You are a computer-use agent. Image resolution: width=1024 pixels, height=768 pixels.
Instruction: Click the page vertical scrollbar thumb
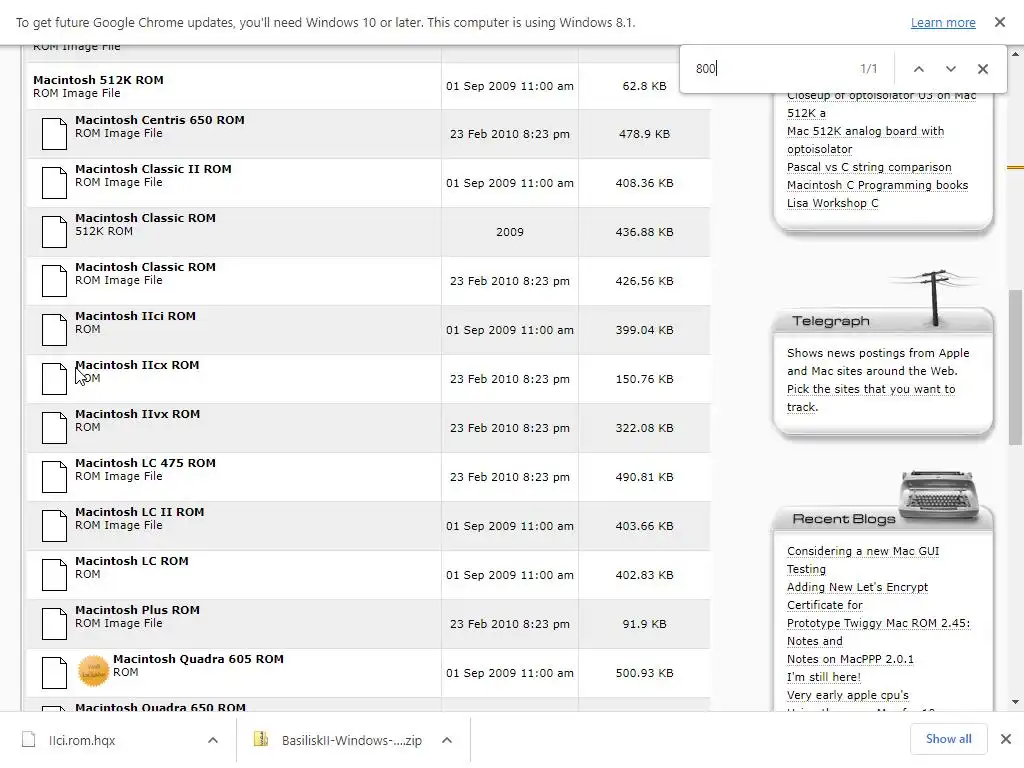[1015, 367]
